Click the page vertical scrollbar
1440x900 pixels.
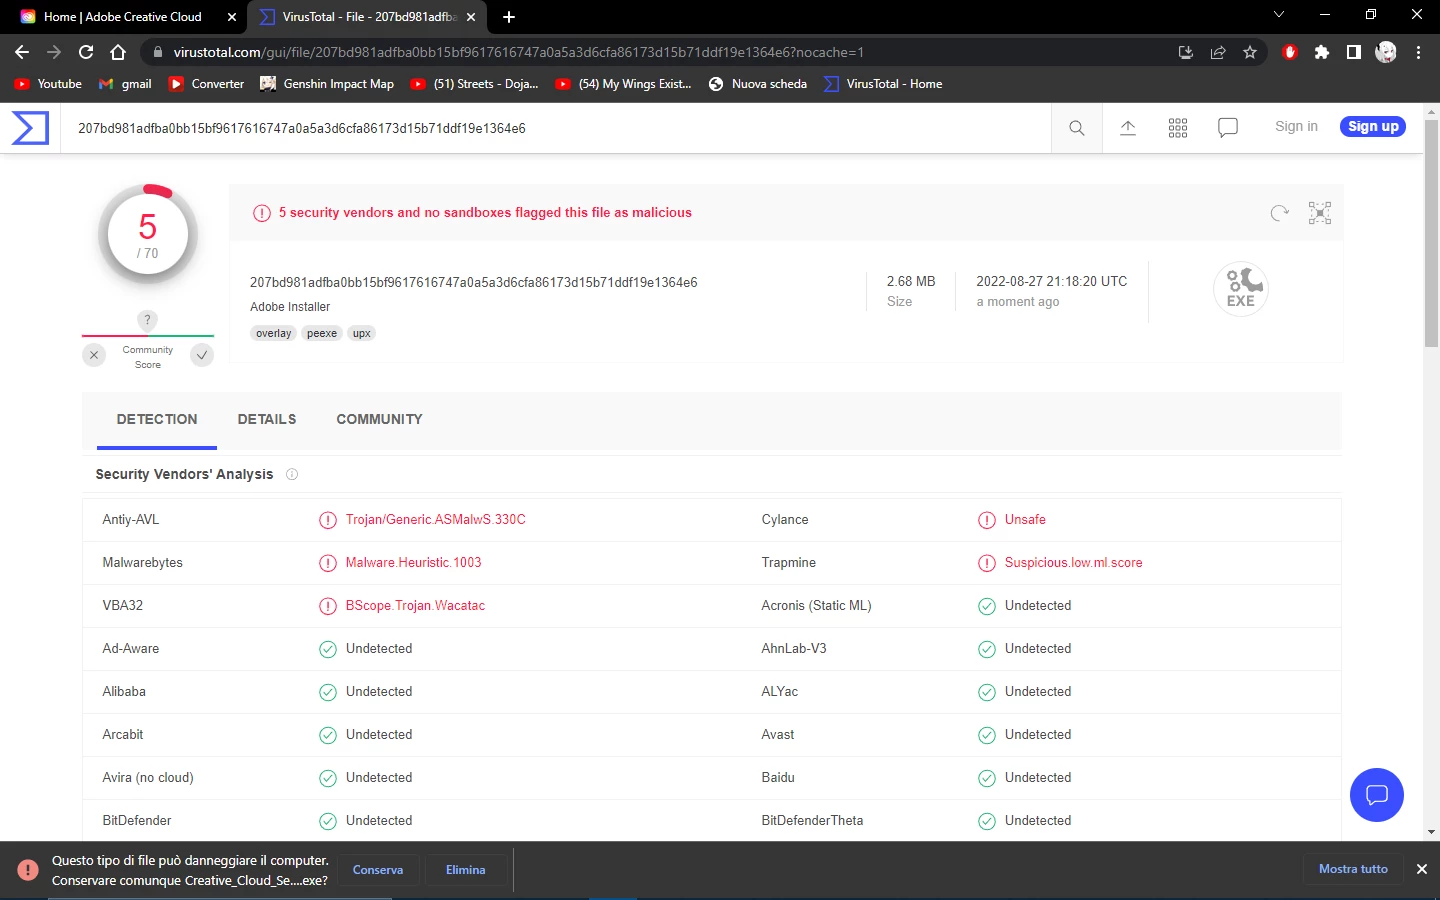pos(1431,233)
